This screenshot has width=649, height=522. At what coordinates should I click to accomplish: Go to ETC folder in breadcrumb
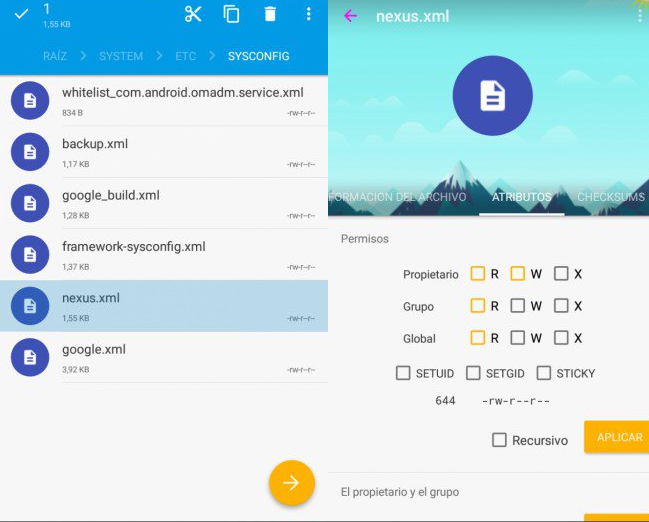pos(186,56)
